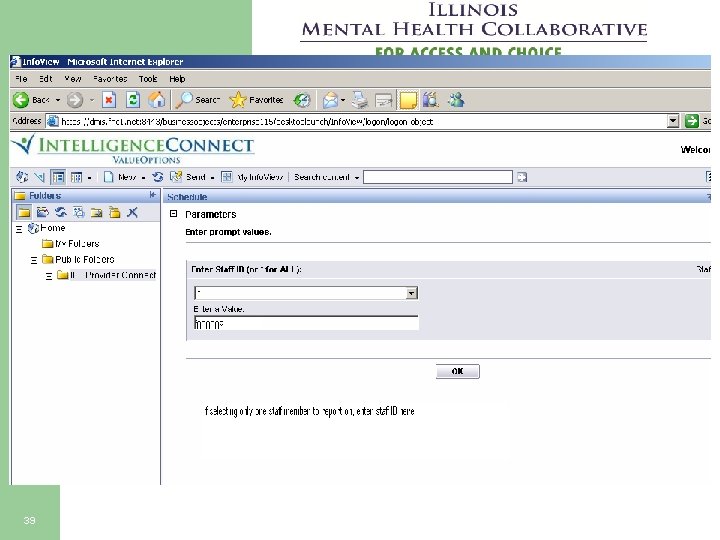The height and width of the screenshot is (540, 720).
Task: Click the Print icon in browser toolbar
Action: (360, 100)
